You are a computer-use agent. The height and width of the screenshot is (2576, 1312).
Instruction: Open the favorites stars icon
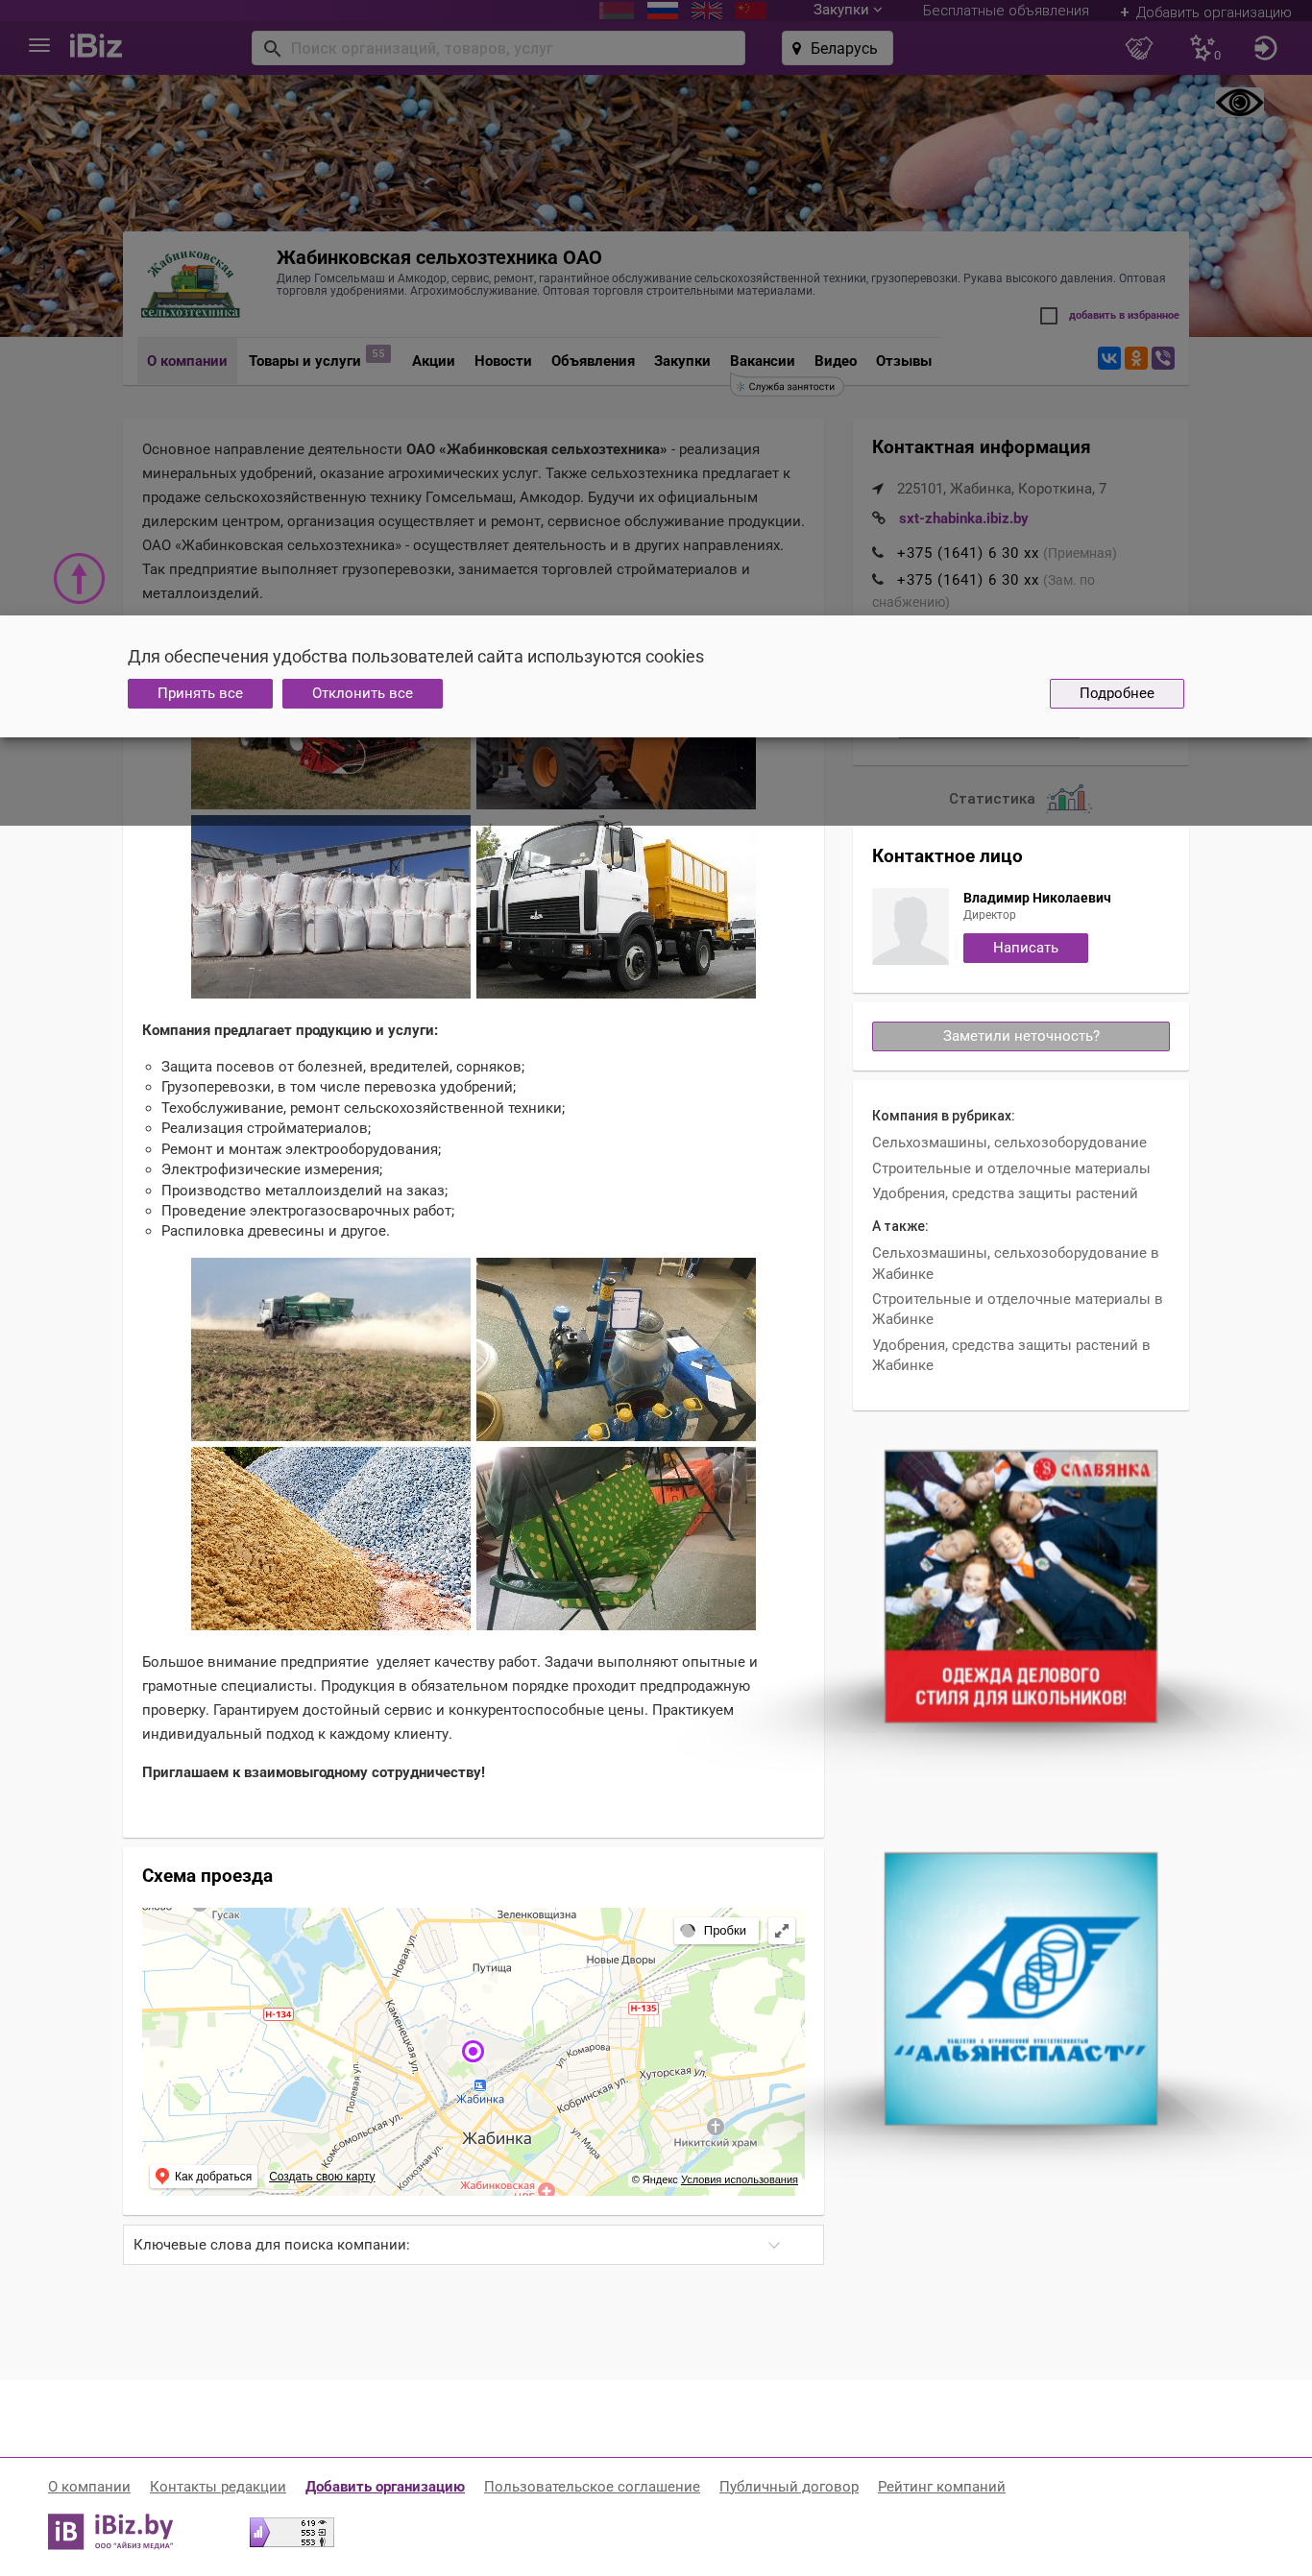[1203, 47]
